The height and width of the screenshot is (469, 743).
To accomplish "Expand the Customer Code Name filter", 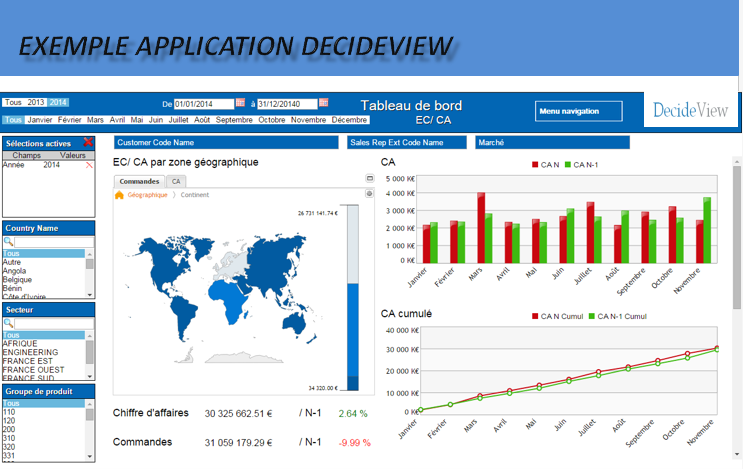I will coord(226,143).
